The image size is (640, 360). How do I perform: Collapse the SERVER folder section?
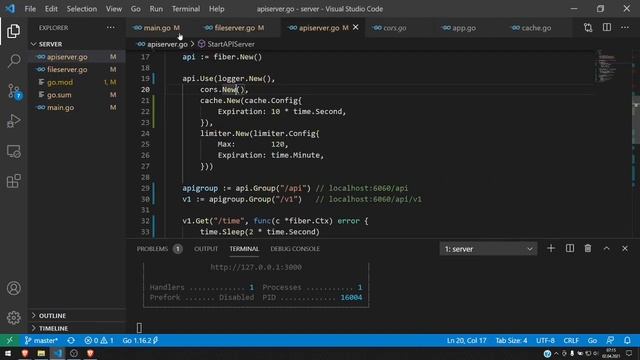tap(77, 44)
